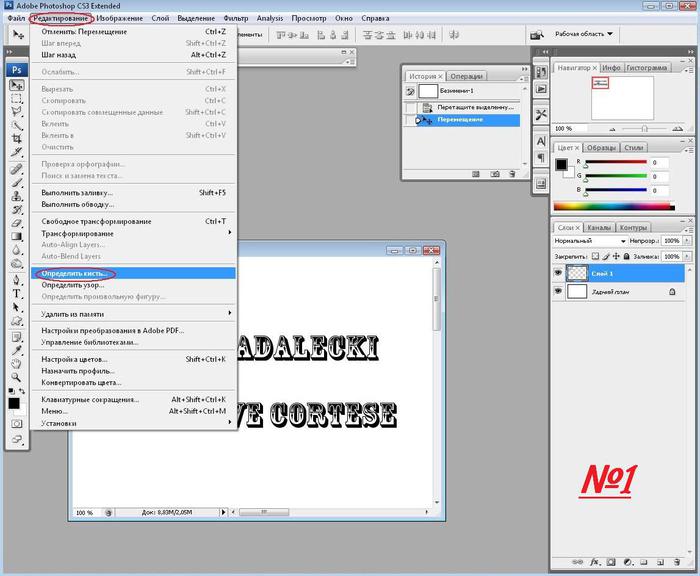Hide Задний план layer with eye icon
Screen dimensions: 700x576
pyautogui.click(x=558, y=291)
